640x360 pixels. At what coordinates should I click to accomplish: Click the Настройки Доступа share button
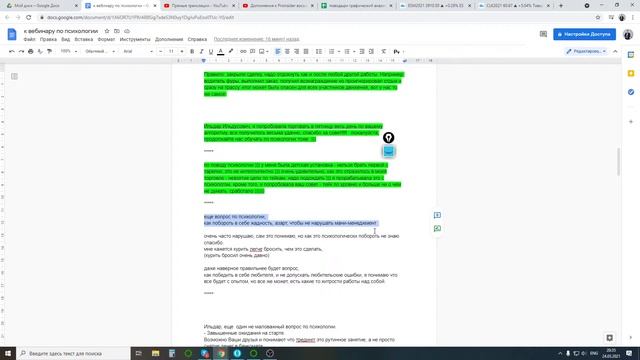click(x=584, y=34)
